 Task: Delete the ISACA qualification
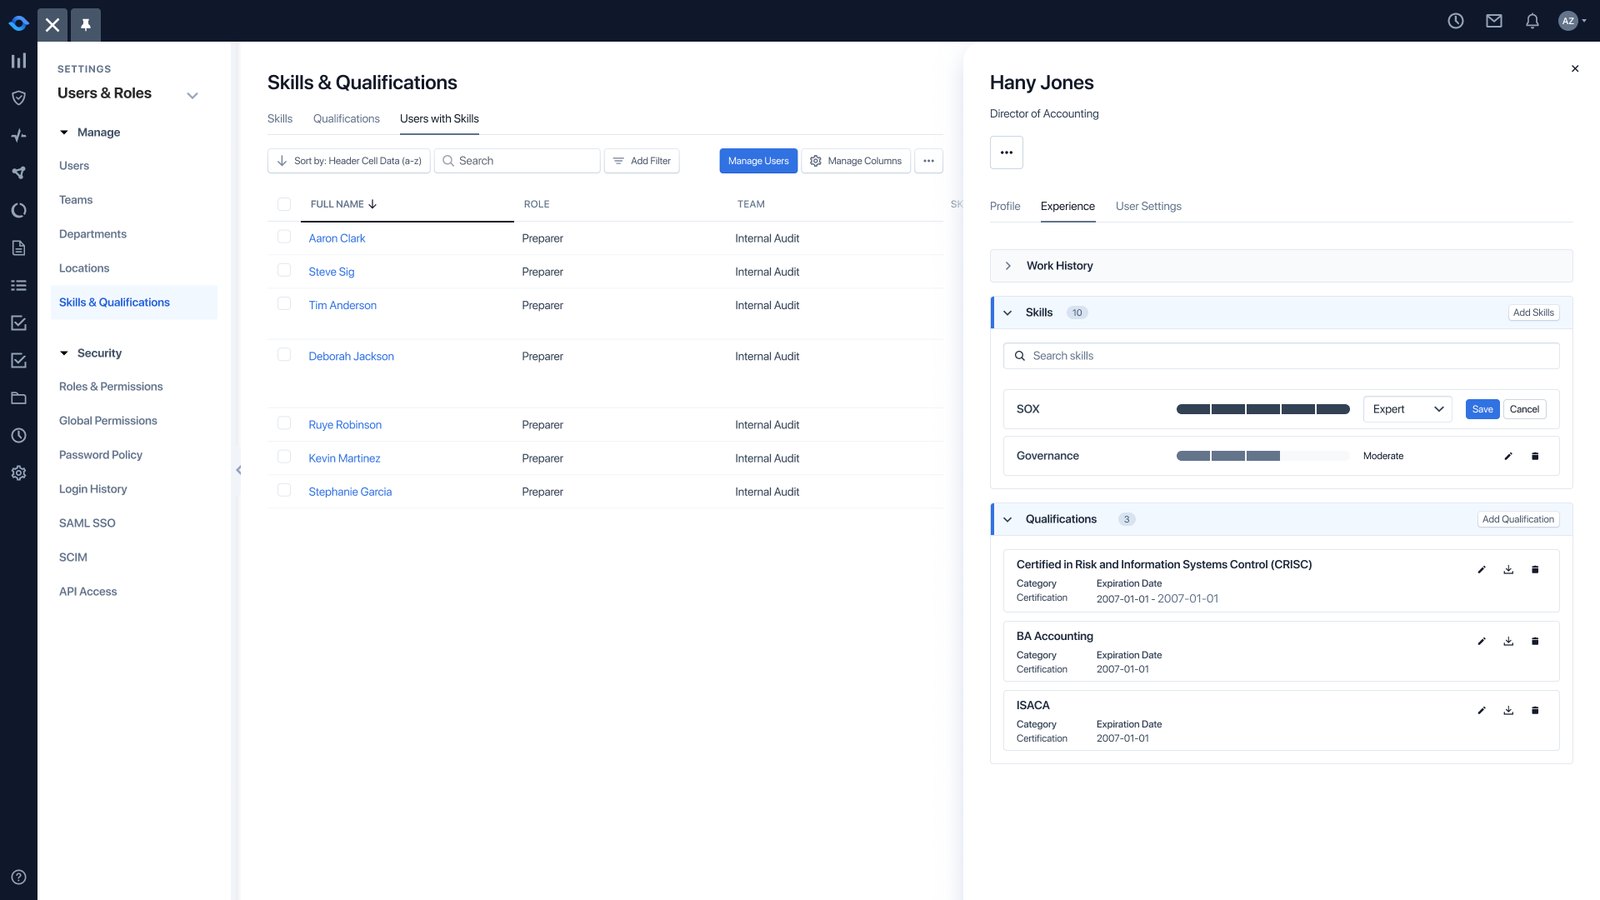[1535, 711]
